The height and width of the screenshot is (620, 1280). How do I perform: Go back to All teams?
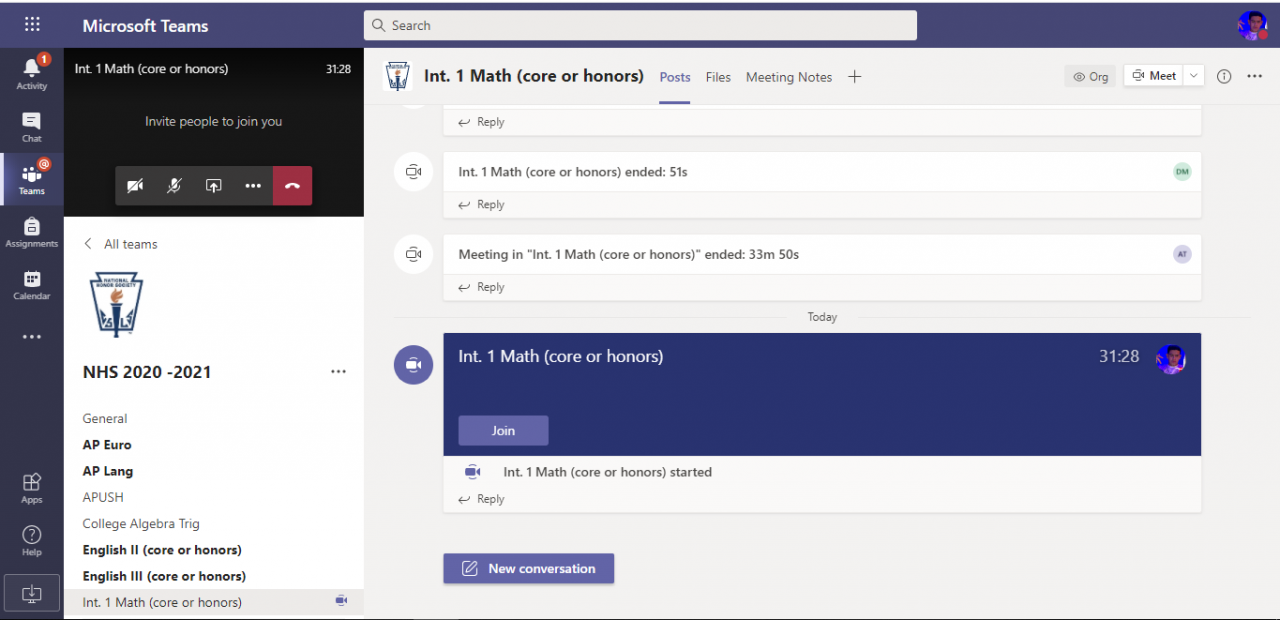120,244
